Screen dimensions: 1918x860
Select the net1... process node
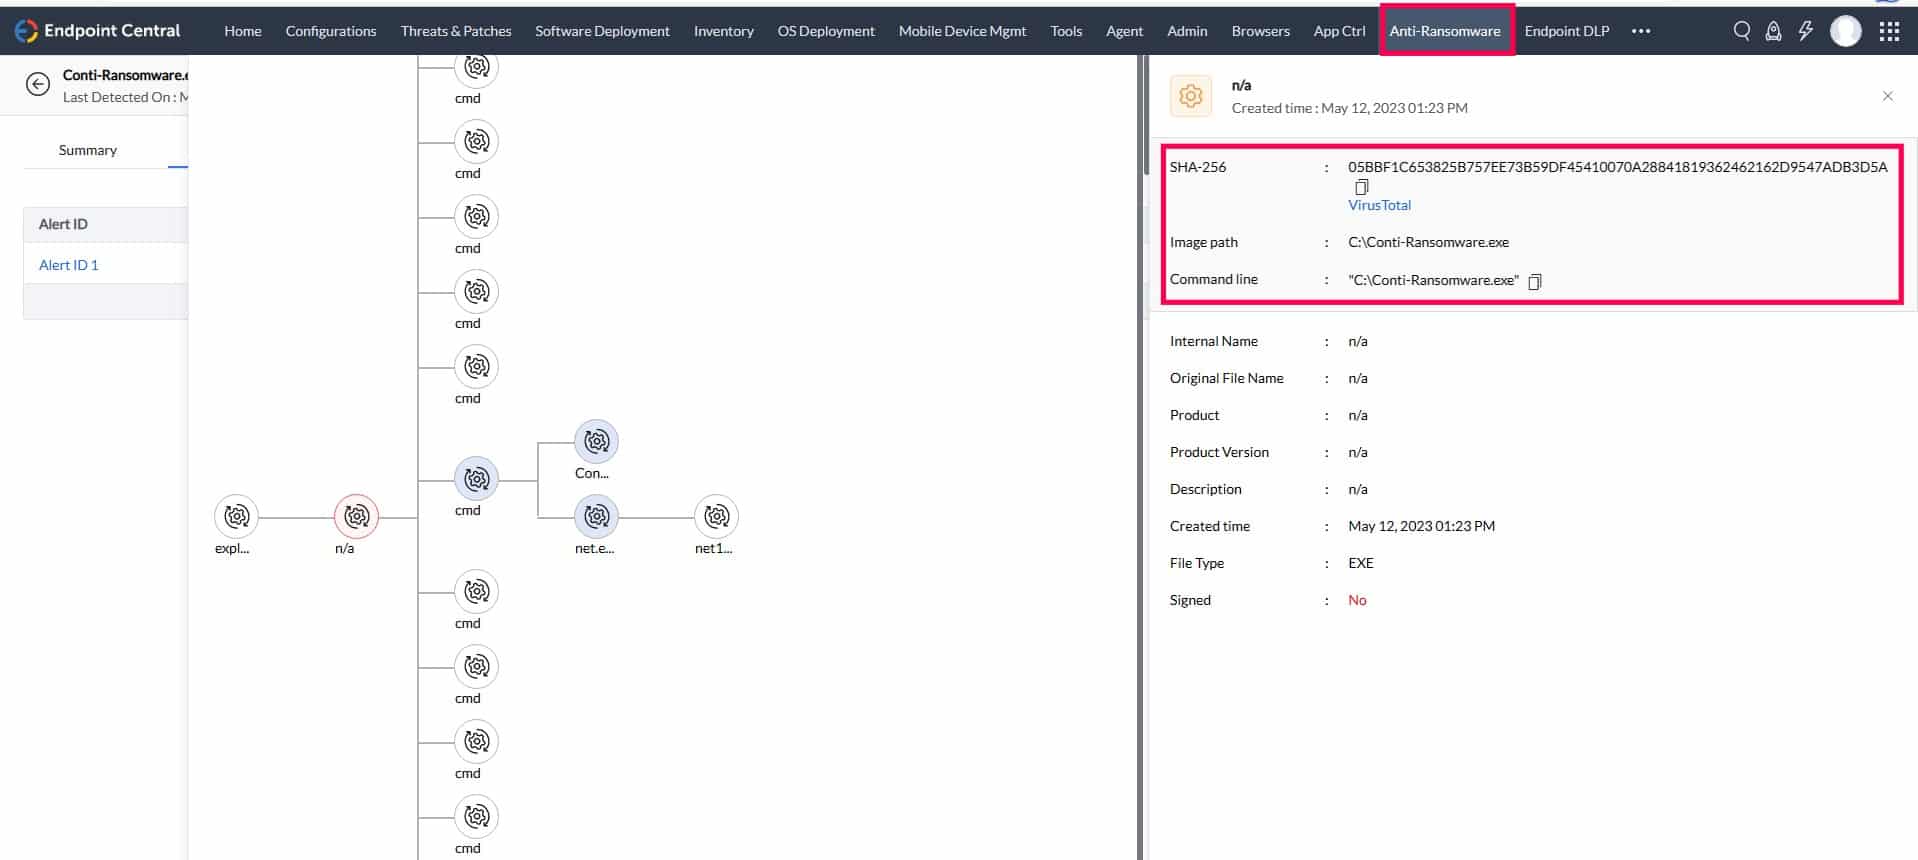pyautogui.click(x=716, y=516)
